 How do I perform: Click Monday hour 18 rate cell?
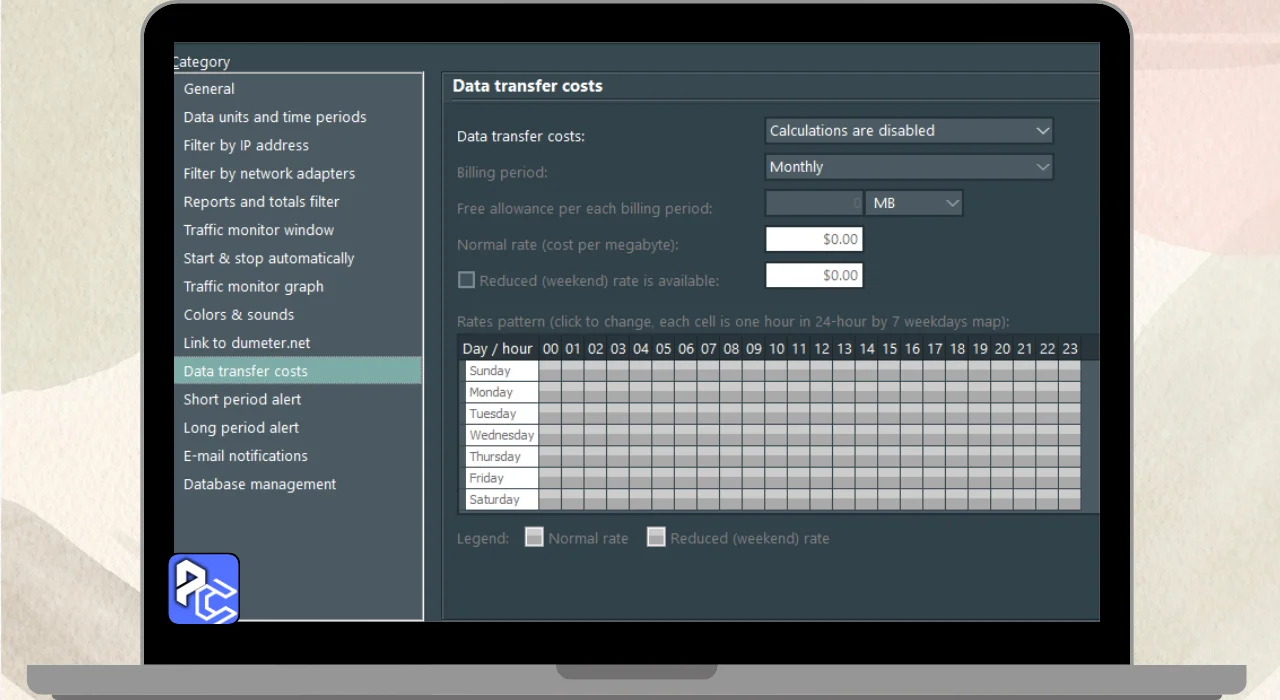(x=957, y=392)
